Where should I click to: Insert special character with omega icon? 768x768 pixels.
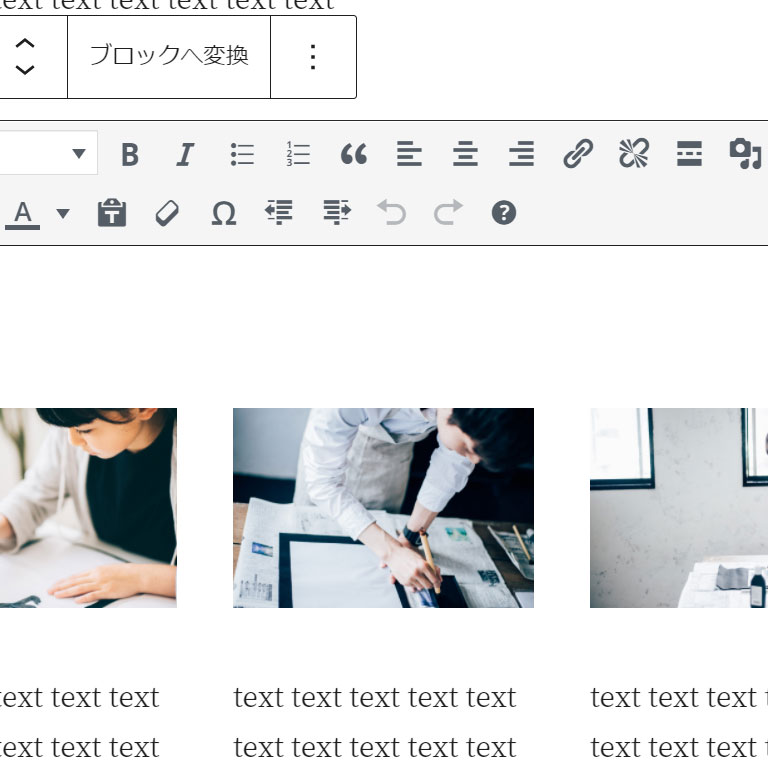click(x=224, y=214)
